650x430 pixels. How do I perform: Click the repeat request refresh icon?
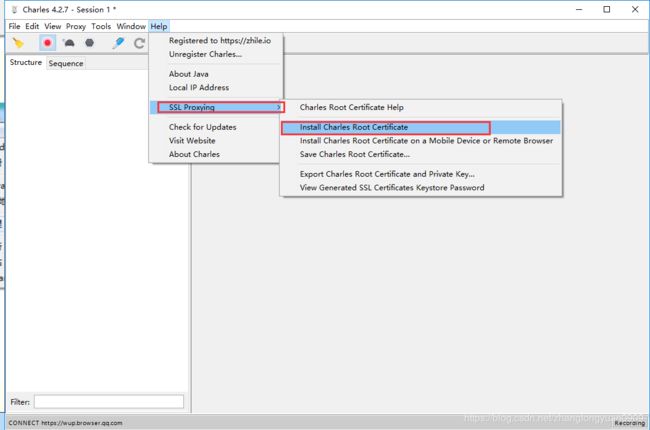click(x=139, y=43)
